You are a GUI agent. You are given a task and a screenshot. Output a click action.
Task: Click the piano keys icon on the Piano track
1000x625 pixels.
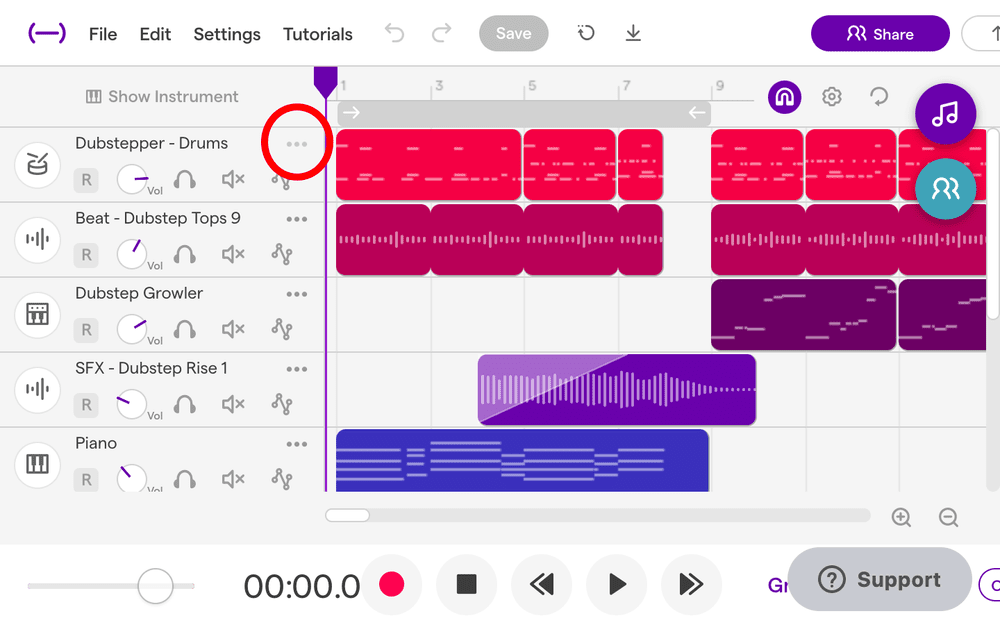(x=36, y=465)
